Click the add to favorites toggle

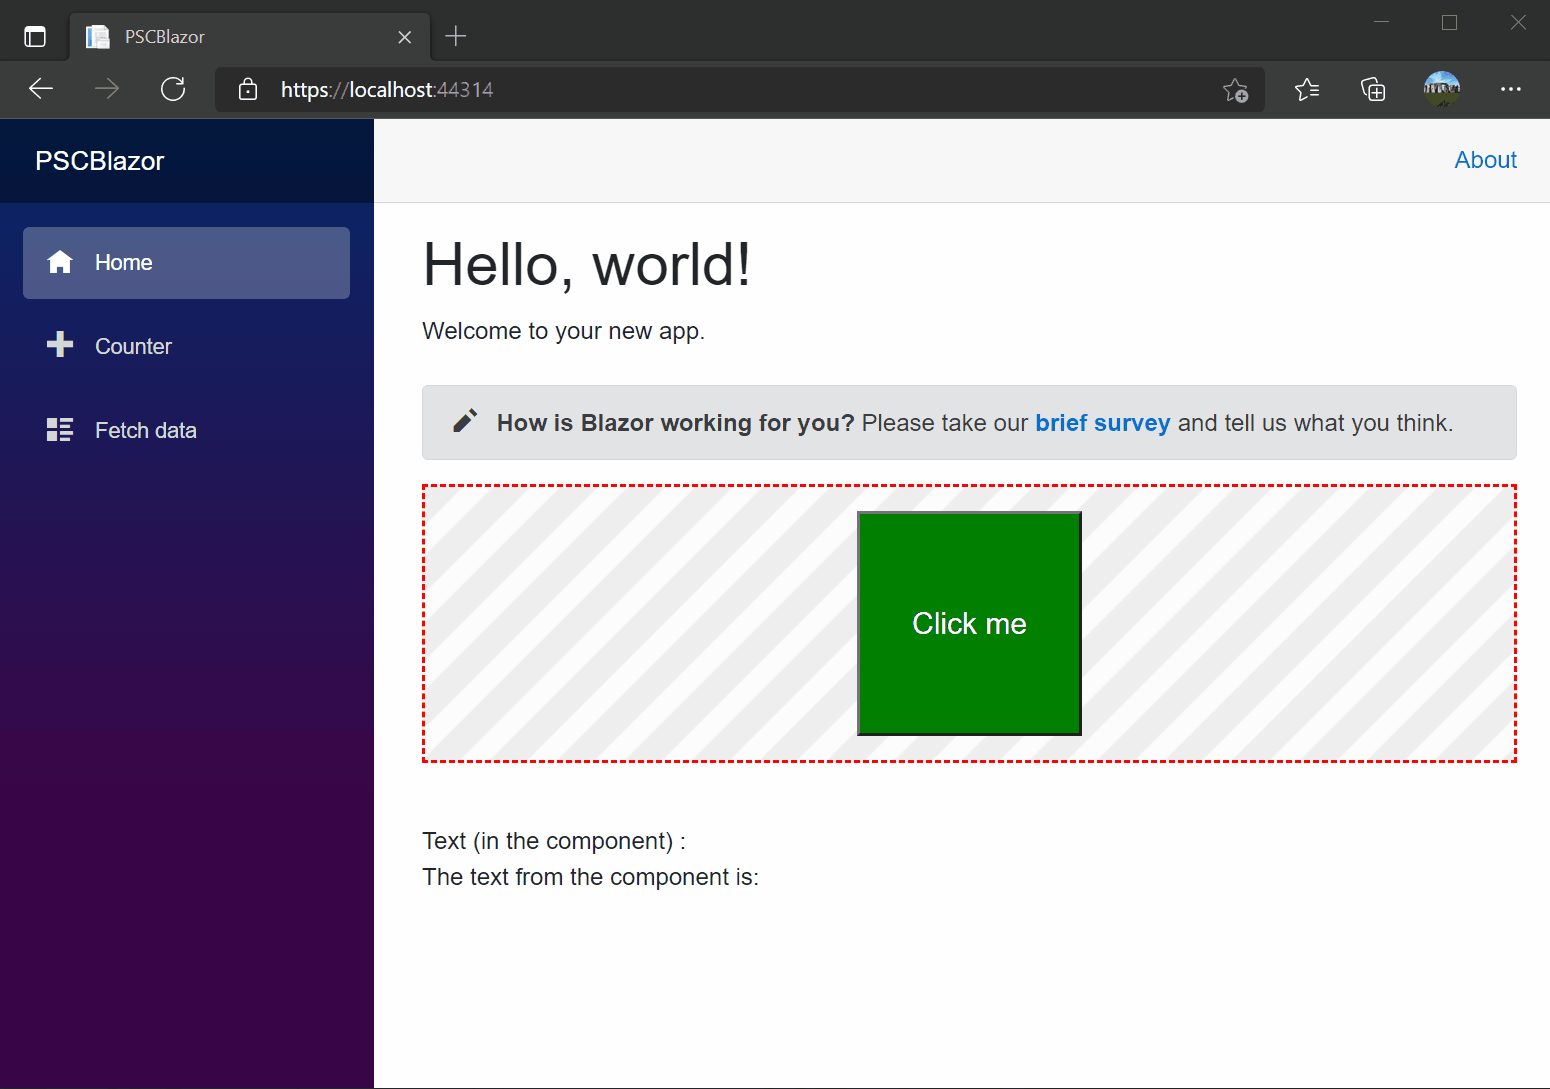point(1236,89)
